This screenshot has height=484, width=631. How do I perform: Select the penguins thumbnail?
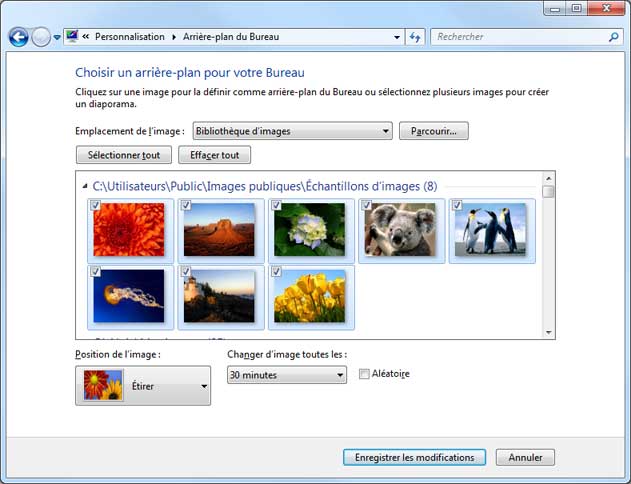[491, 230]
